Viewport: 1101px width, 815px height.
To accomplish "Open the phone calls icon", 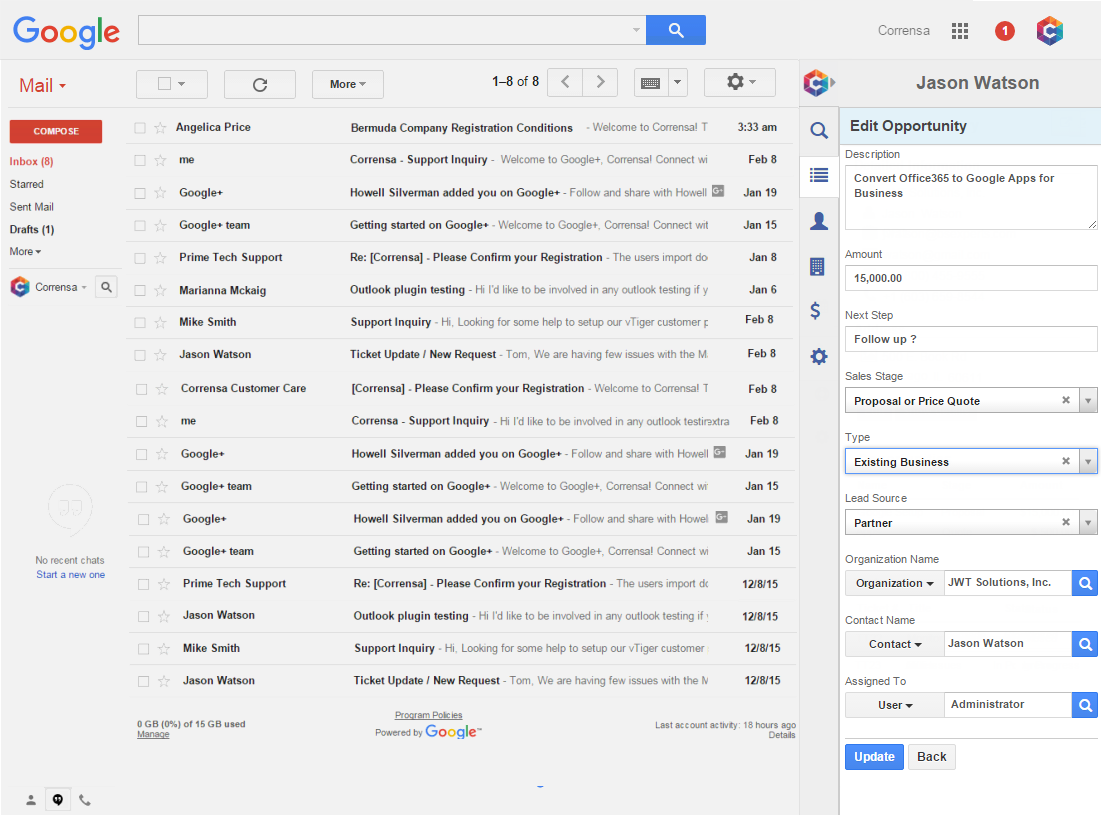I will click(x=85, y=800).
